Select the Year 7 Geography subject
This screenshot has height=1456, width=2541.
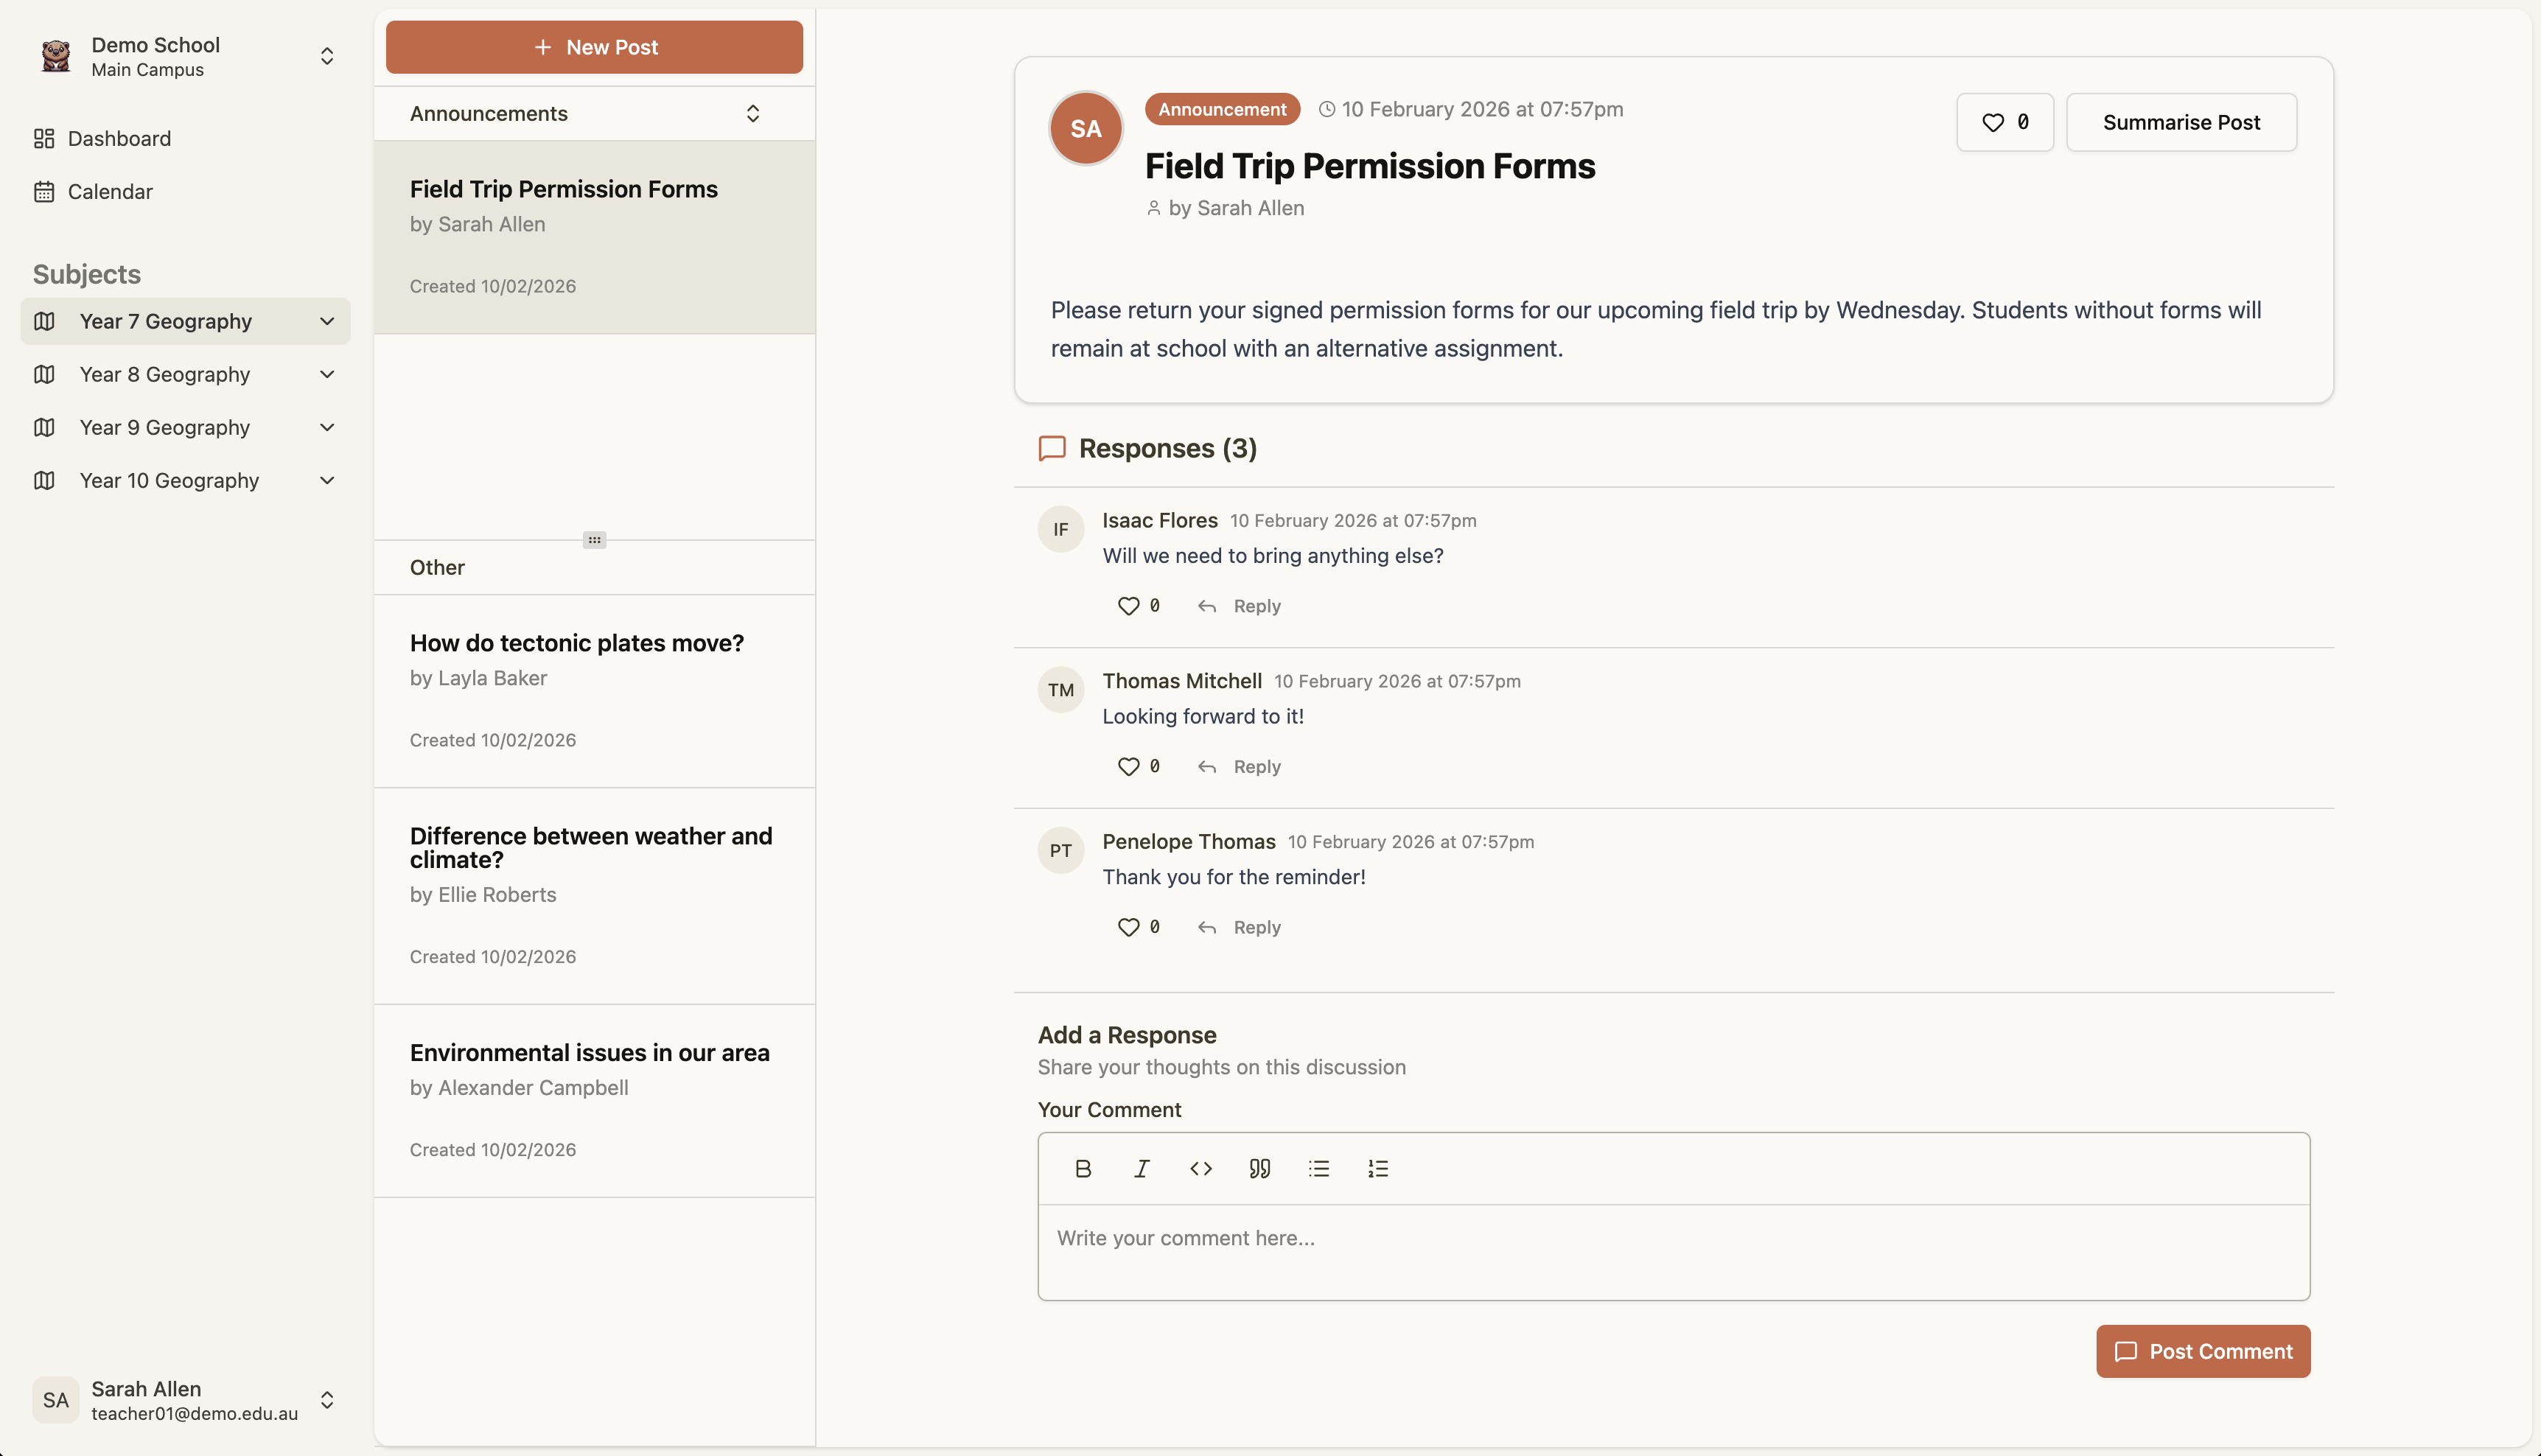(x=165, y=320)
